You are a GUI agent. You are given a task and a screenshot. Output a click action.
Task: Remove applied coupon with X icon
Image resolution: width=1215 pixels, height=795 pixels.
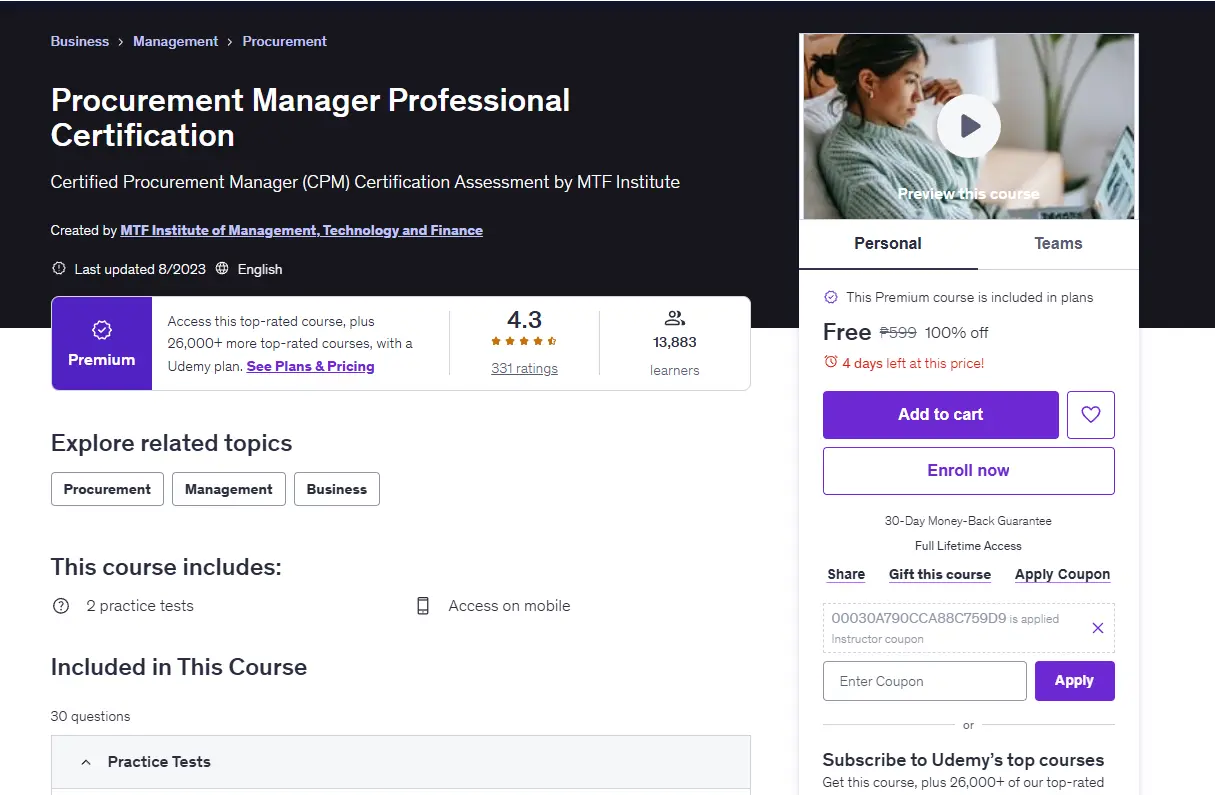(x=1098, y=628)
